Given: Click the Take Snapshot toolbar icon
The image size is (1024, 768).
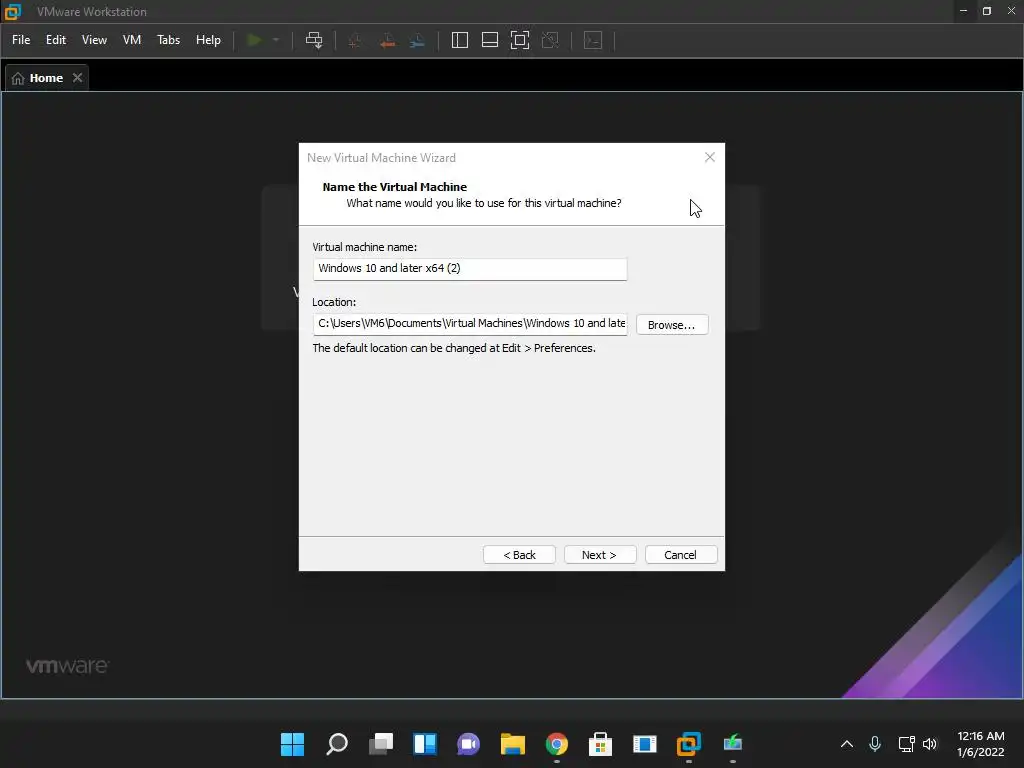Looking at the screenshot, I should point(355,40).
